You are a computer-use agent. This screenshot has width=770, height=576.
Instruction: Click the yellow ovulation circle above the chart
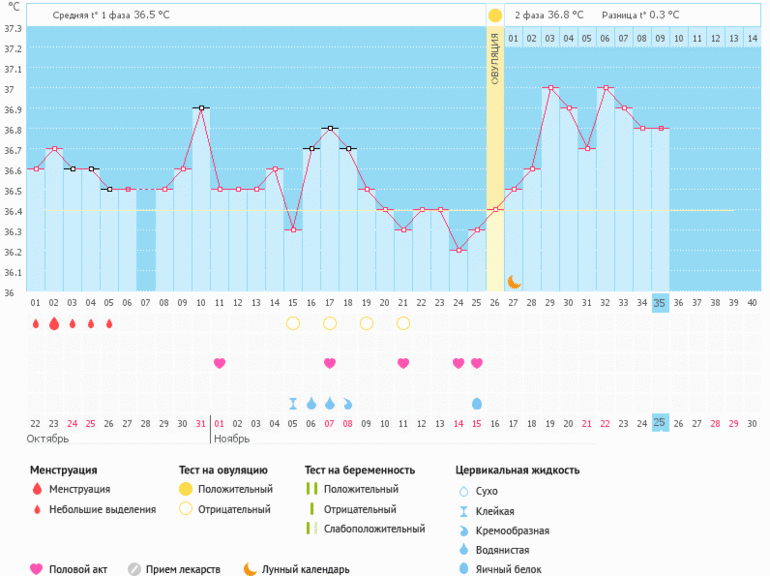[494, 15]
